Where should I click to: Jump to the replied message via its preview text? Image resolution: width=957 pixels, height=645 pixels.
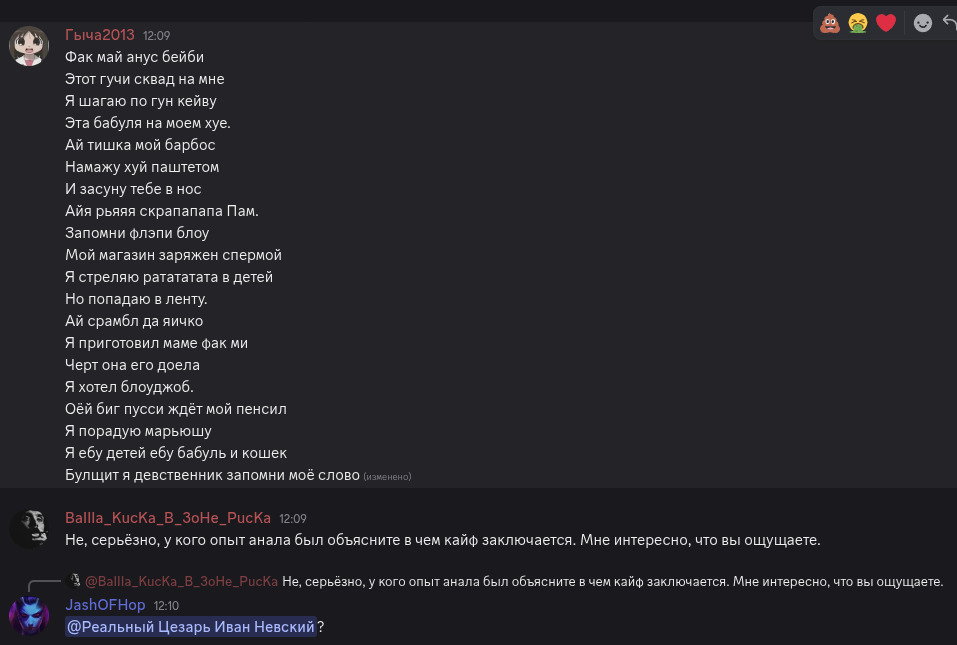(x=612, y=581)
